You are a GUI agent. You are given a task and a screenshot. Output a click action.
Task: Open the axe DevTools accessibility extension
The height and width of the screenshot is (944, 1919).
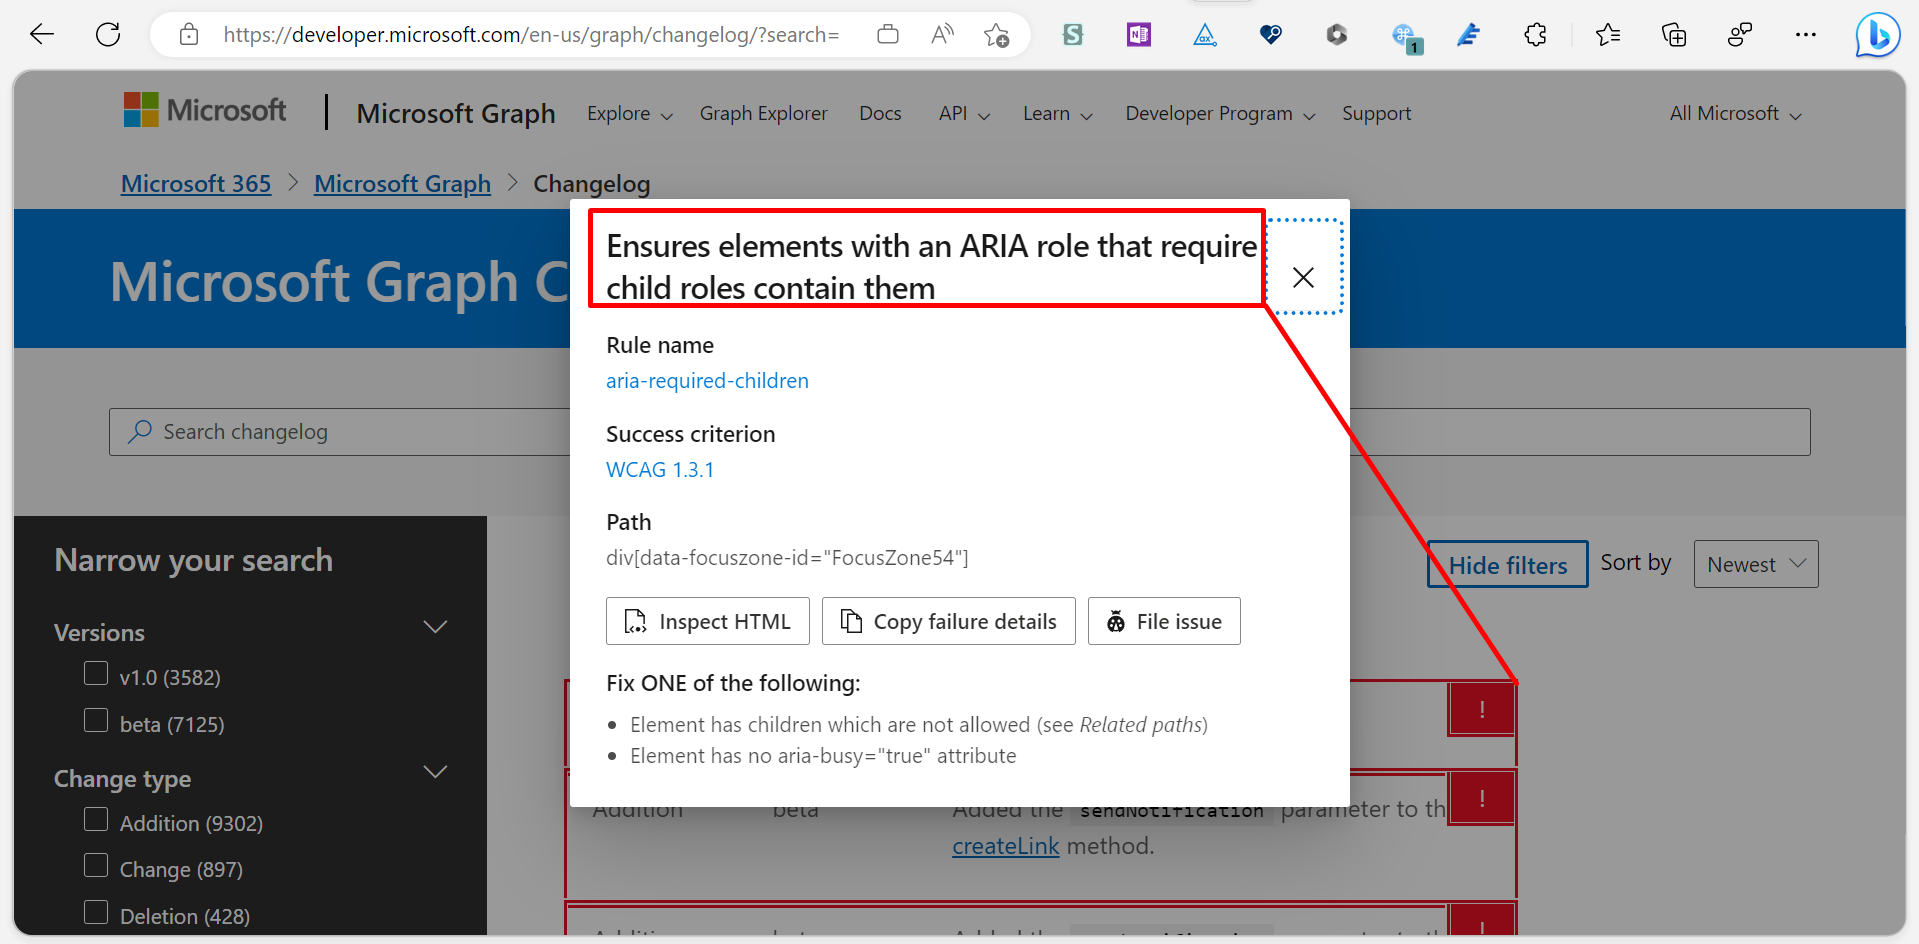(1205, 34)
